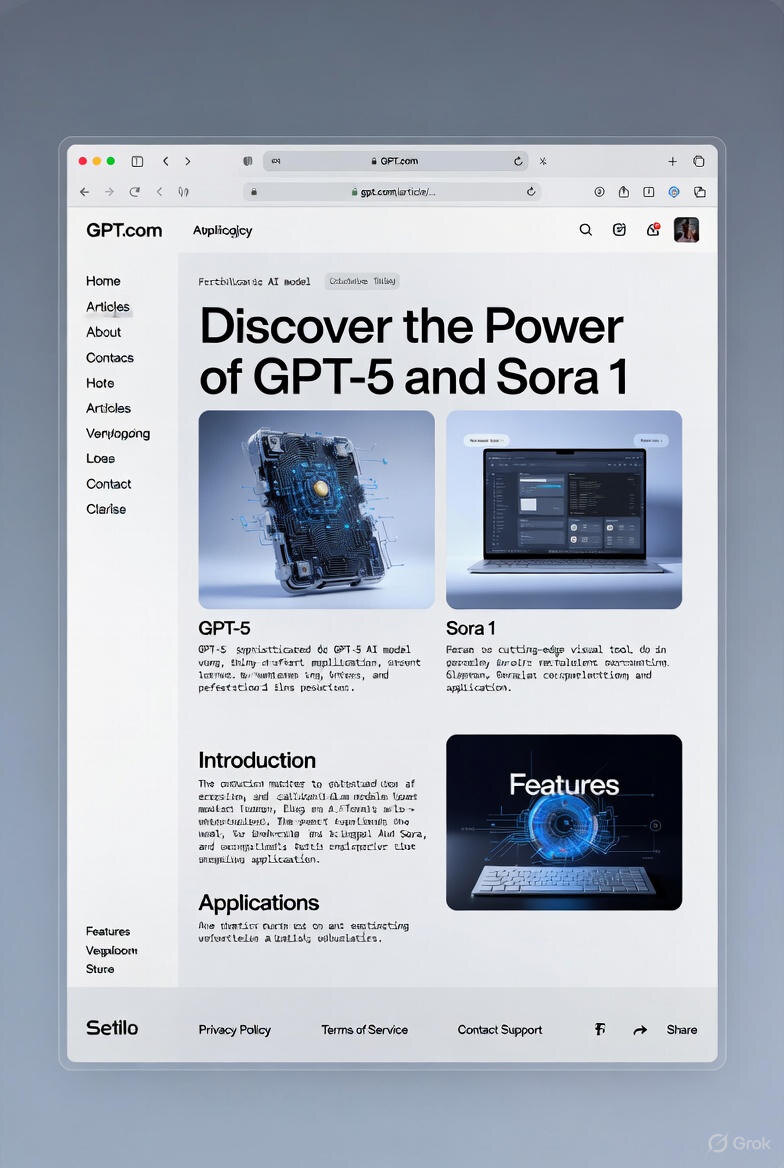
Task: Click the GPT.com site logo
Action: 124,230
